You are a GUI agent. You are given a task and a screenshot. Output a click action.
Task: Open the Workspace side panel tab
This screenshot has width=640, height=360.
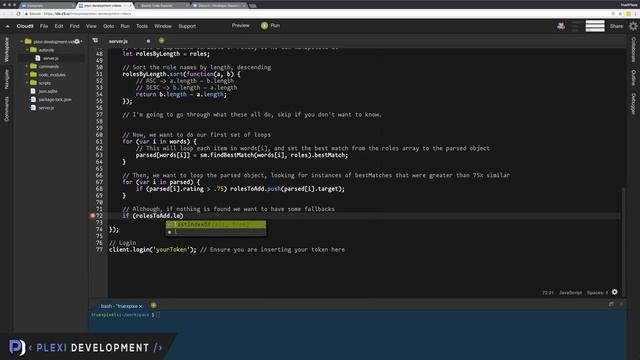[x=7, y=50]
